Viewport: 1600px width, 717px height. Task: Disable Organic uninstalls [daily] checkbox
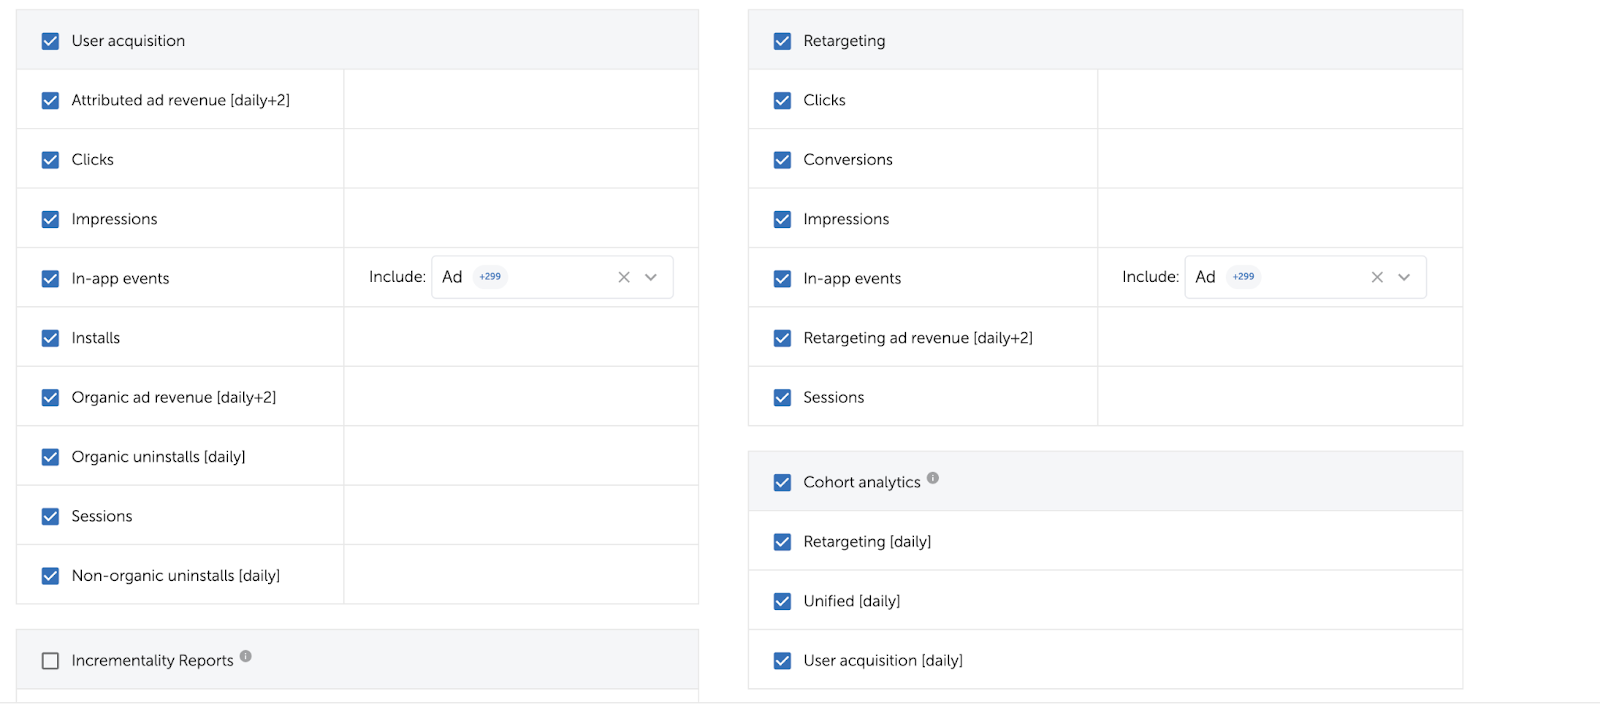[50, 457]
